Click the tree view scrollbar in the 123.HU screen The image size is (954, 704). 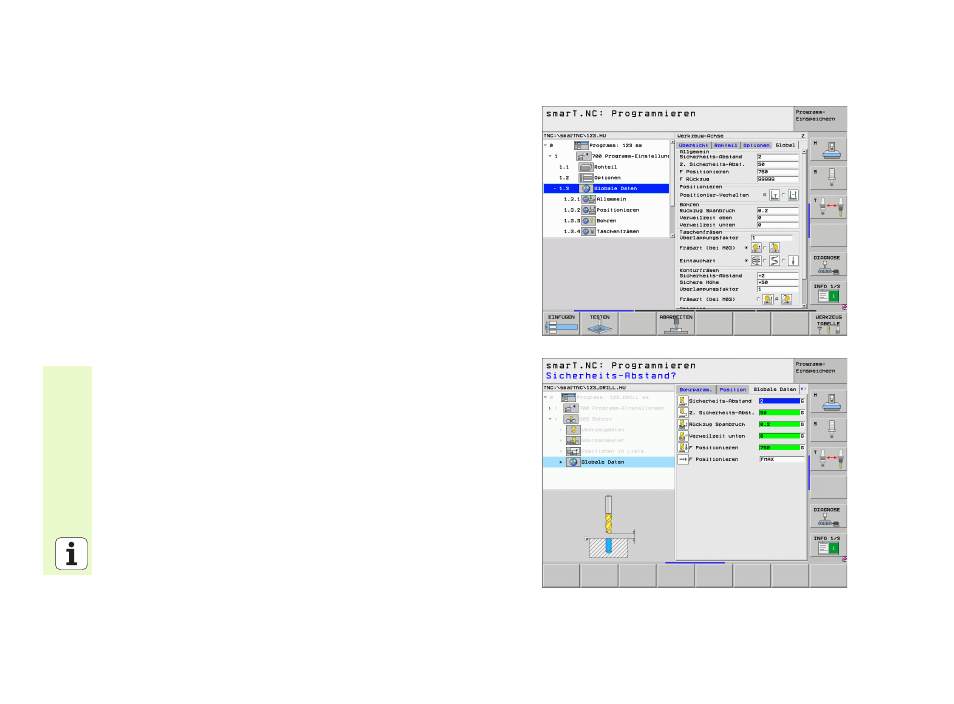click(672, 189)
